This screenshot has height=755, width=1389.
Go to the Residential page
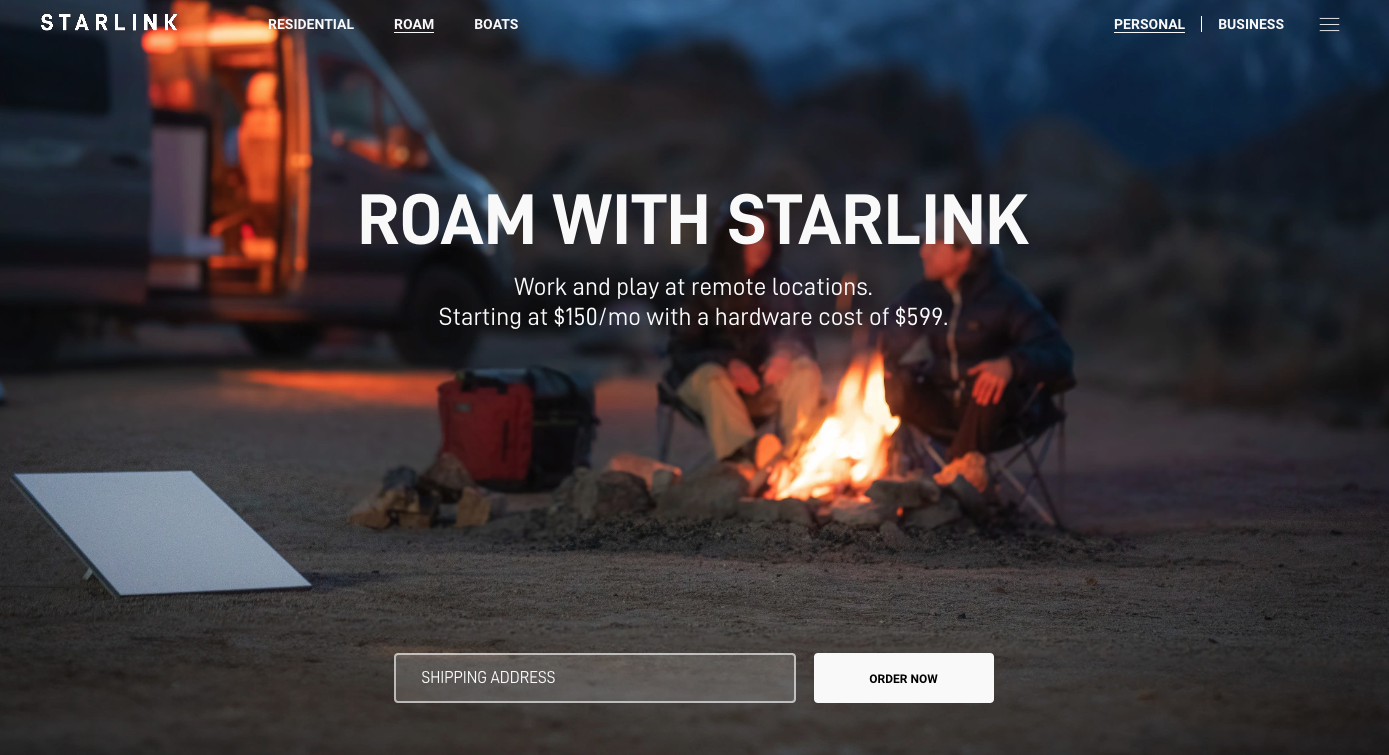(311, 24)
